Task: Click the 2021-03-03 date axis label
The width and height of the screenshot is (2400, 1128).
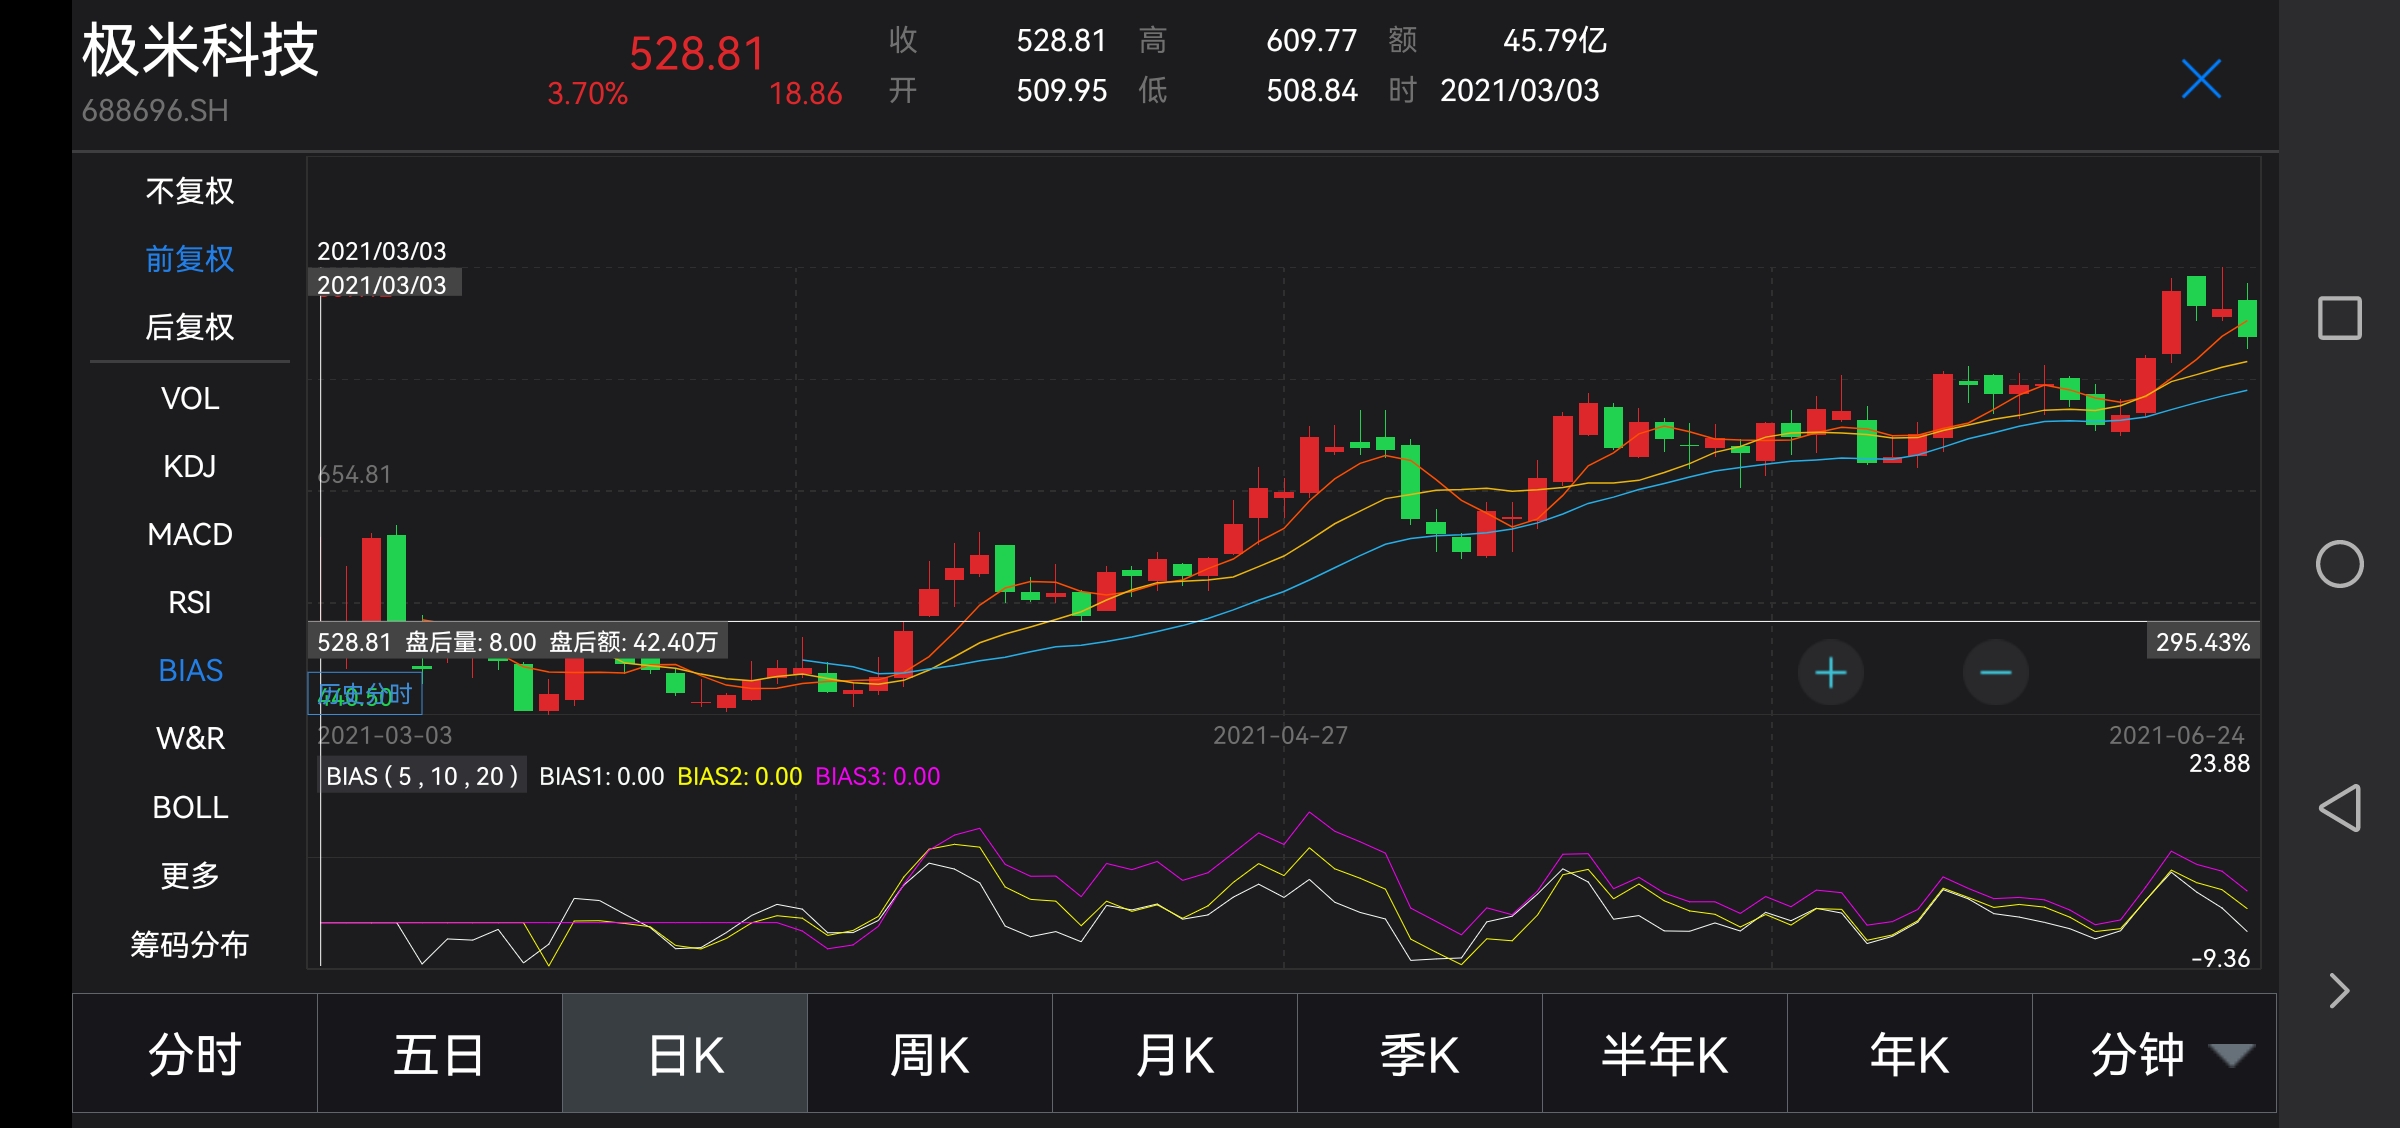Action: pyautogui.click(x=385, y=736)
